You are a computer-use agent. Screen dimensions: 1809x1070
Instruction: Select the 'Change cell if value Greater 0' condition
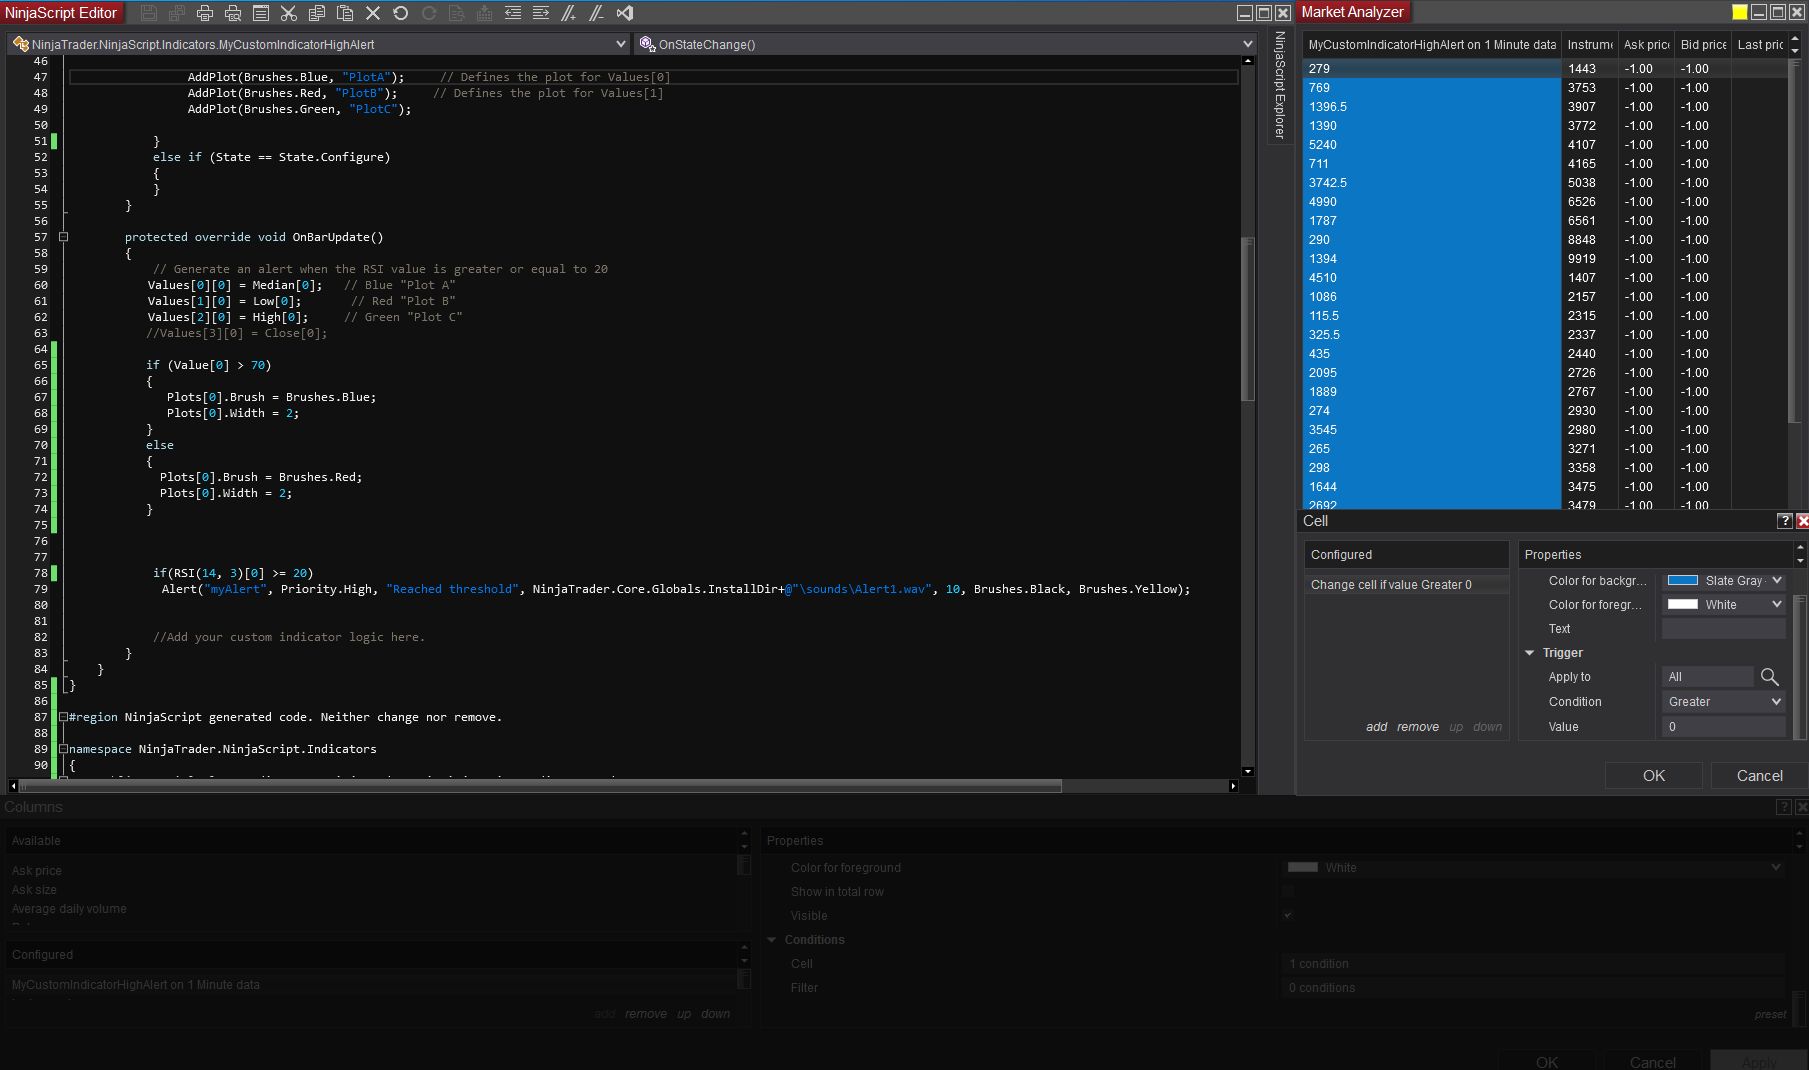[1391, 585]
